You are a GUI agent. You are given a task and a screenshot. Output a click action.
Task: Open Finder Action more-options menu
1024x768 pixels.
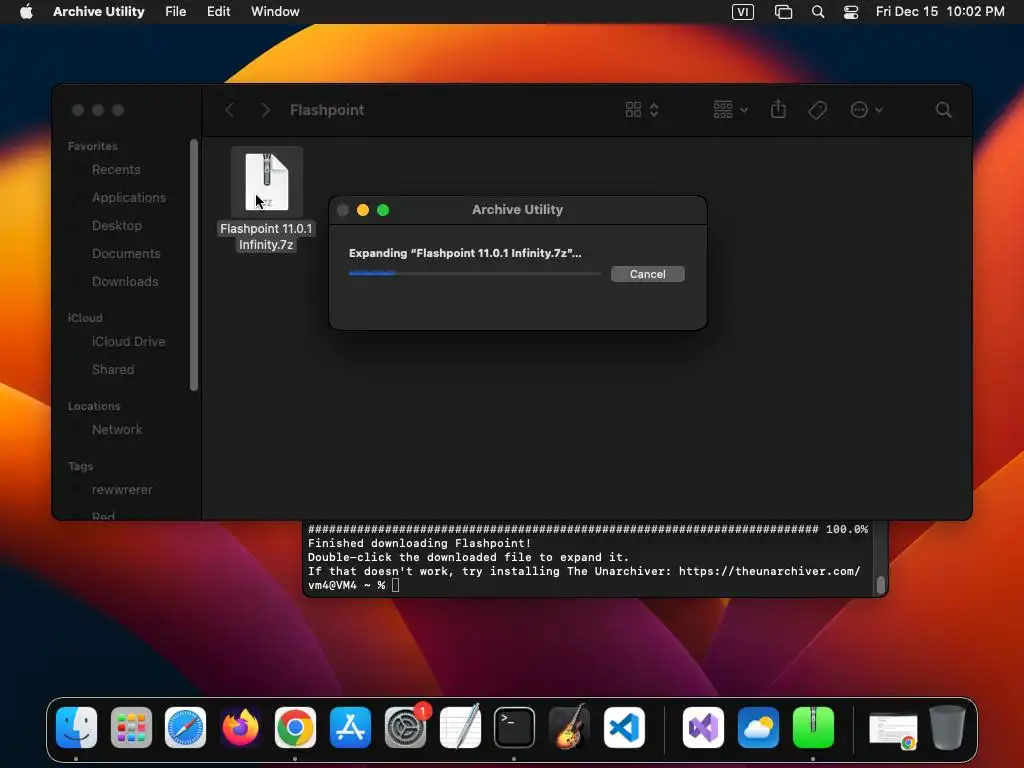(x=867, y=110)
